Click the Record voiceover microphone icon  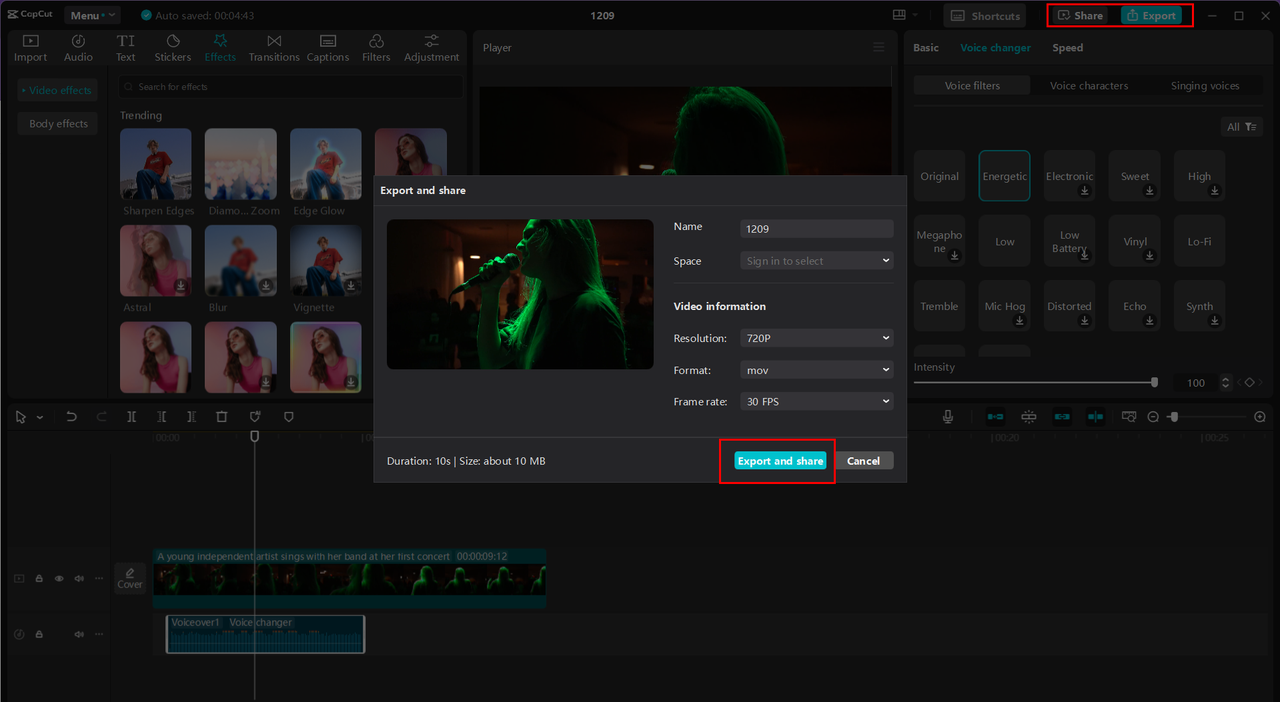point(948,417)
